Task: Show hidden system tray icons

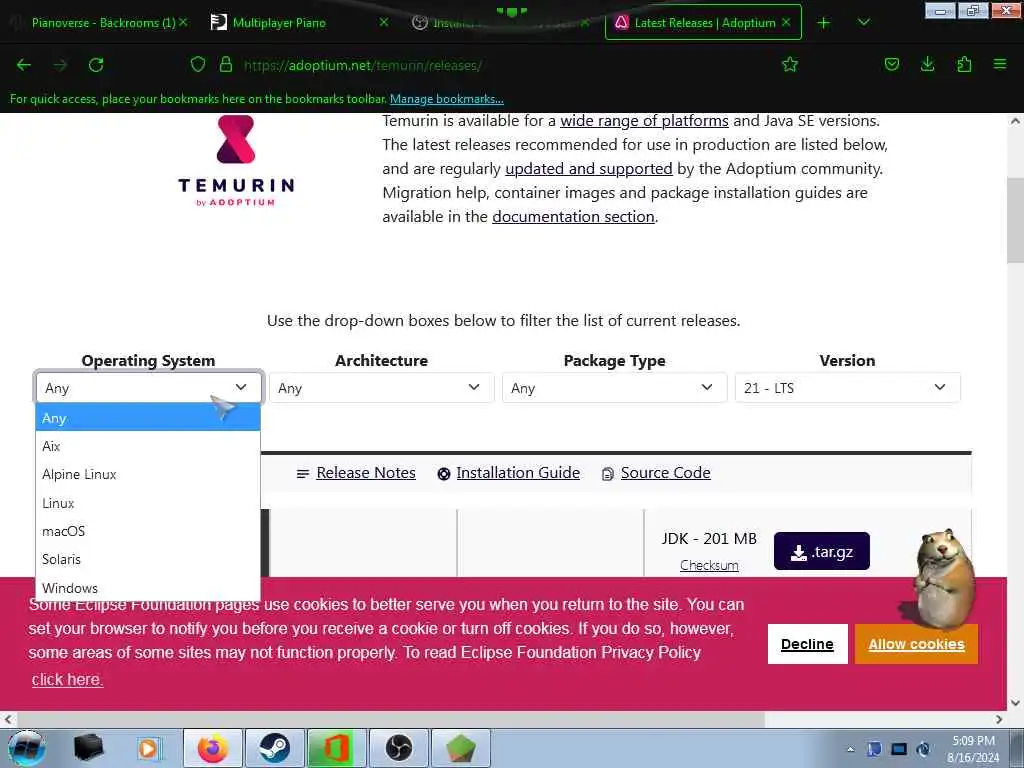Action: click(850, 749)
